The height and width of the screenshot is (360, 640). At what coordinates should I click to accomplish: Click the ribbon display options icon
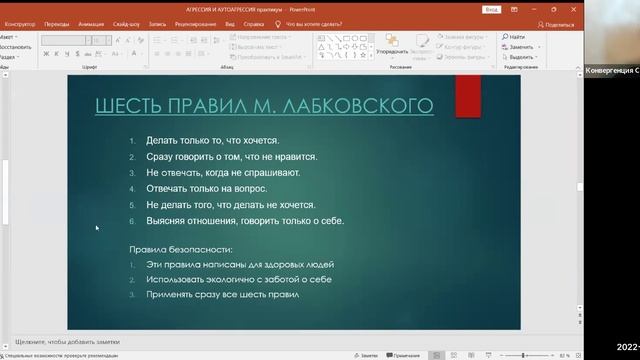[514, 9]
